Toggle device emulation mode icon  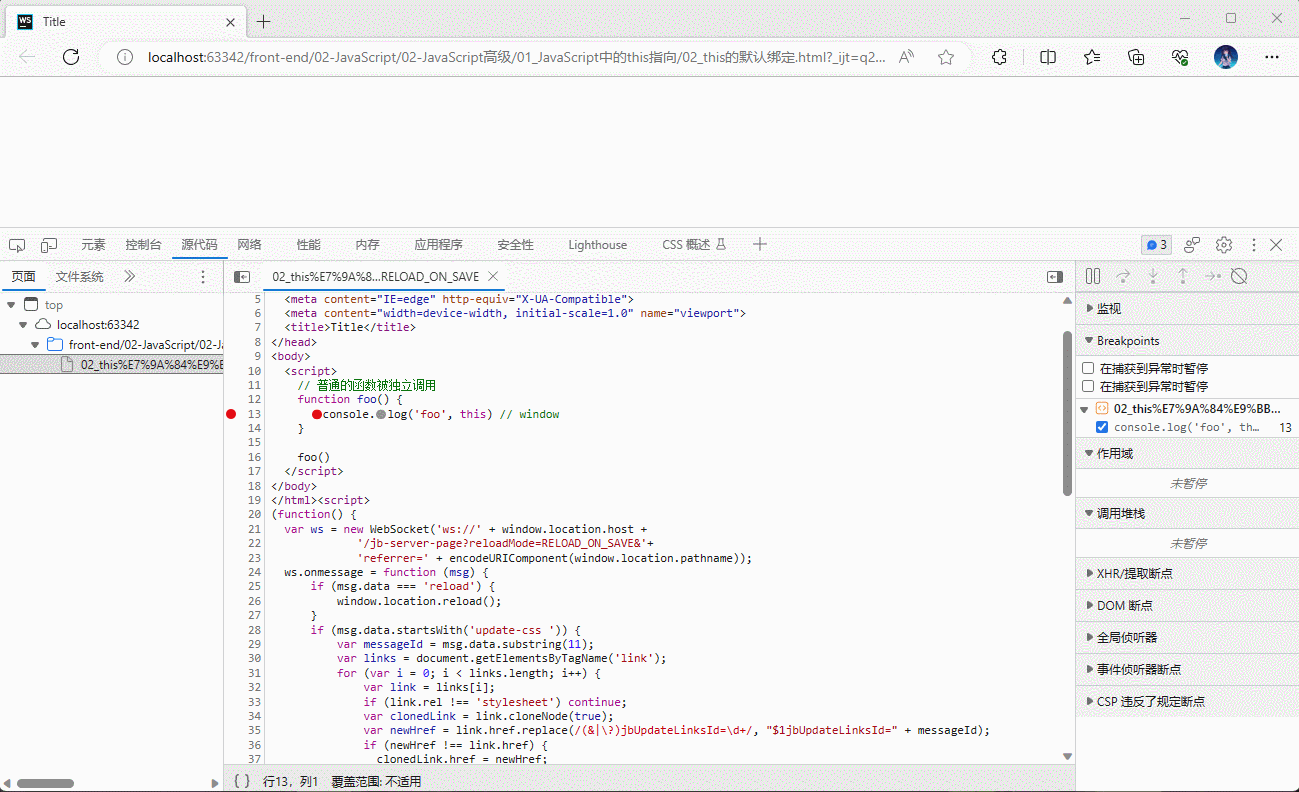click(x=49, y=245)
